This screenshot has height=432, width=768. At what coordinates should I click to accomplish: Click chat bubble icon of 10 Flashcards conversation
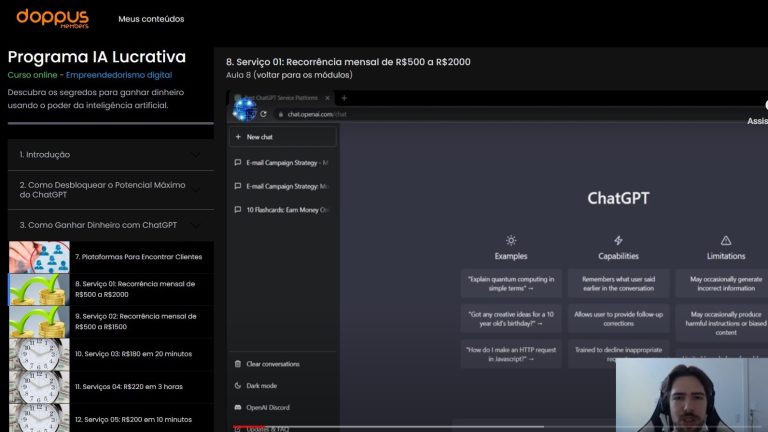click(x=238, y=210)
